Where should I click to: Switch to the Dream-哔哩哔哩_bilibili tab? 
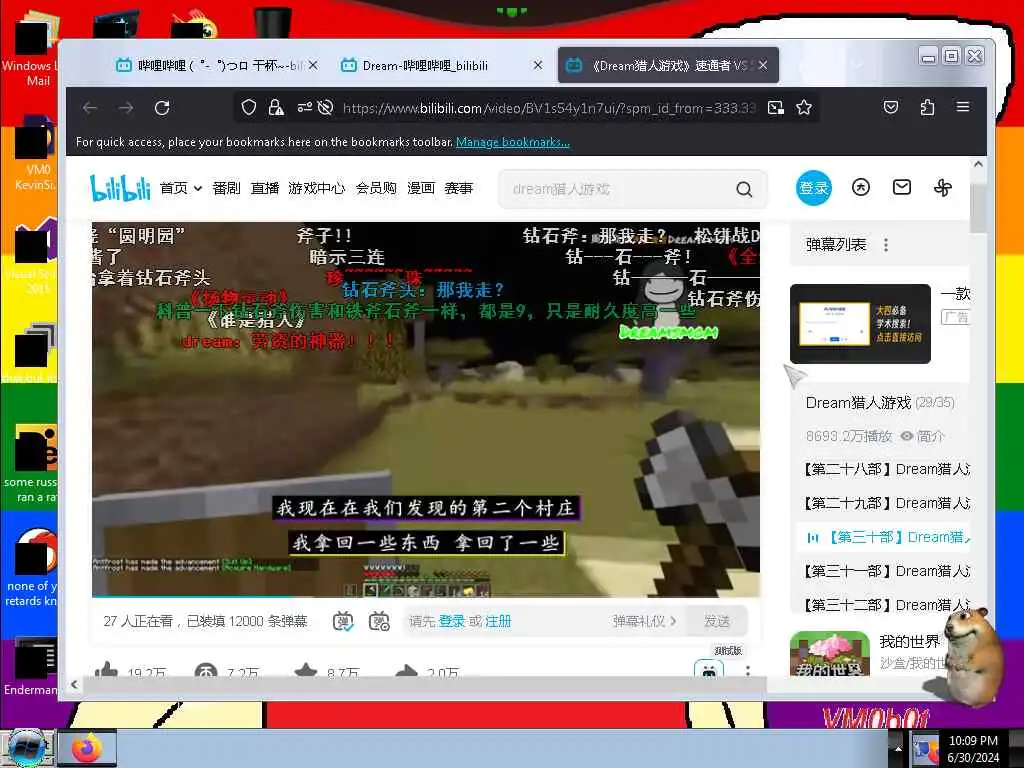point(424,65)
